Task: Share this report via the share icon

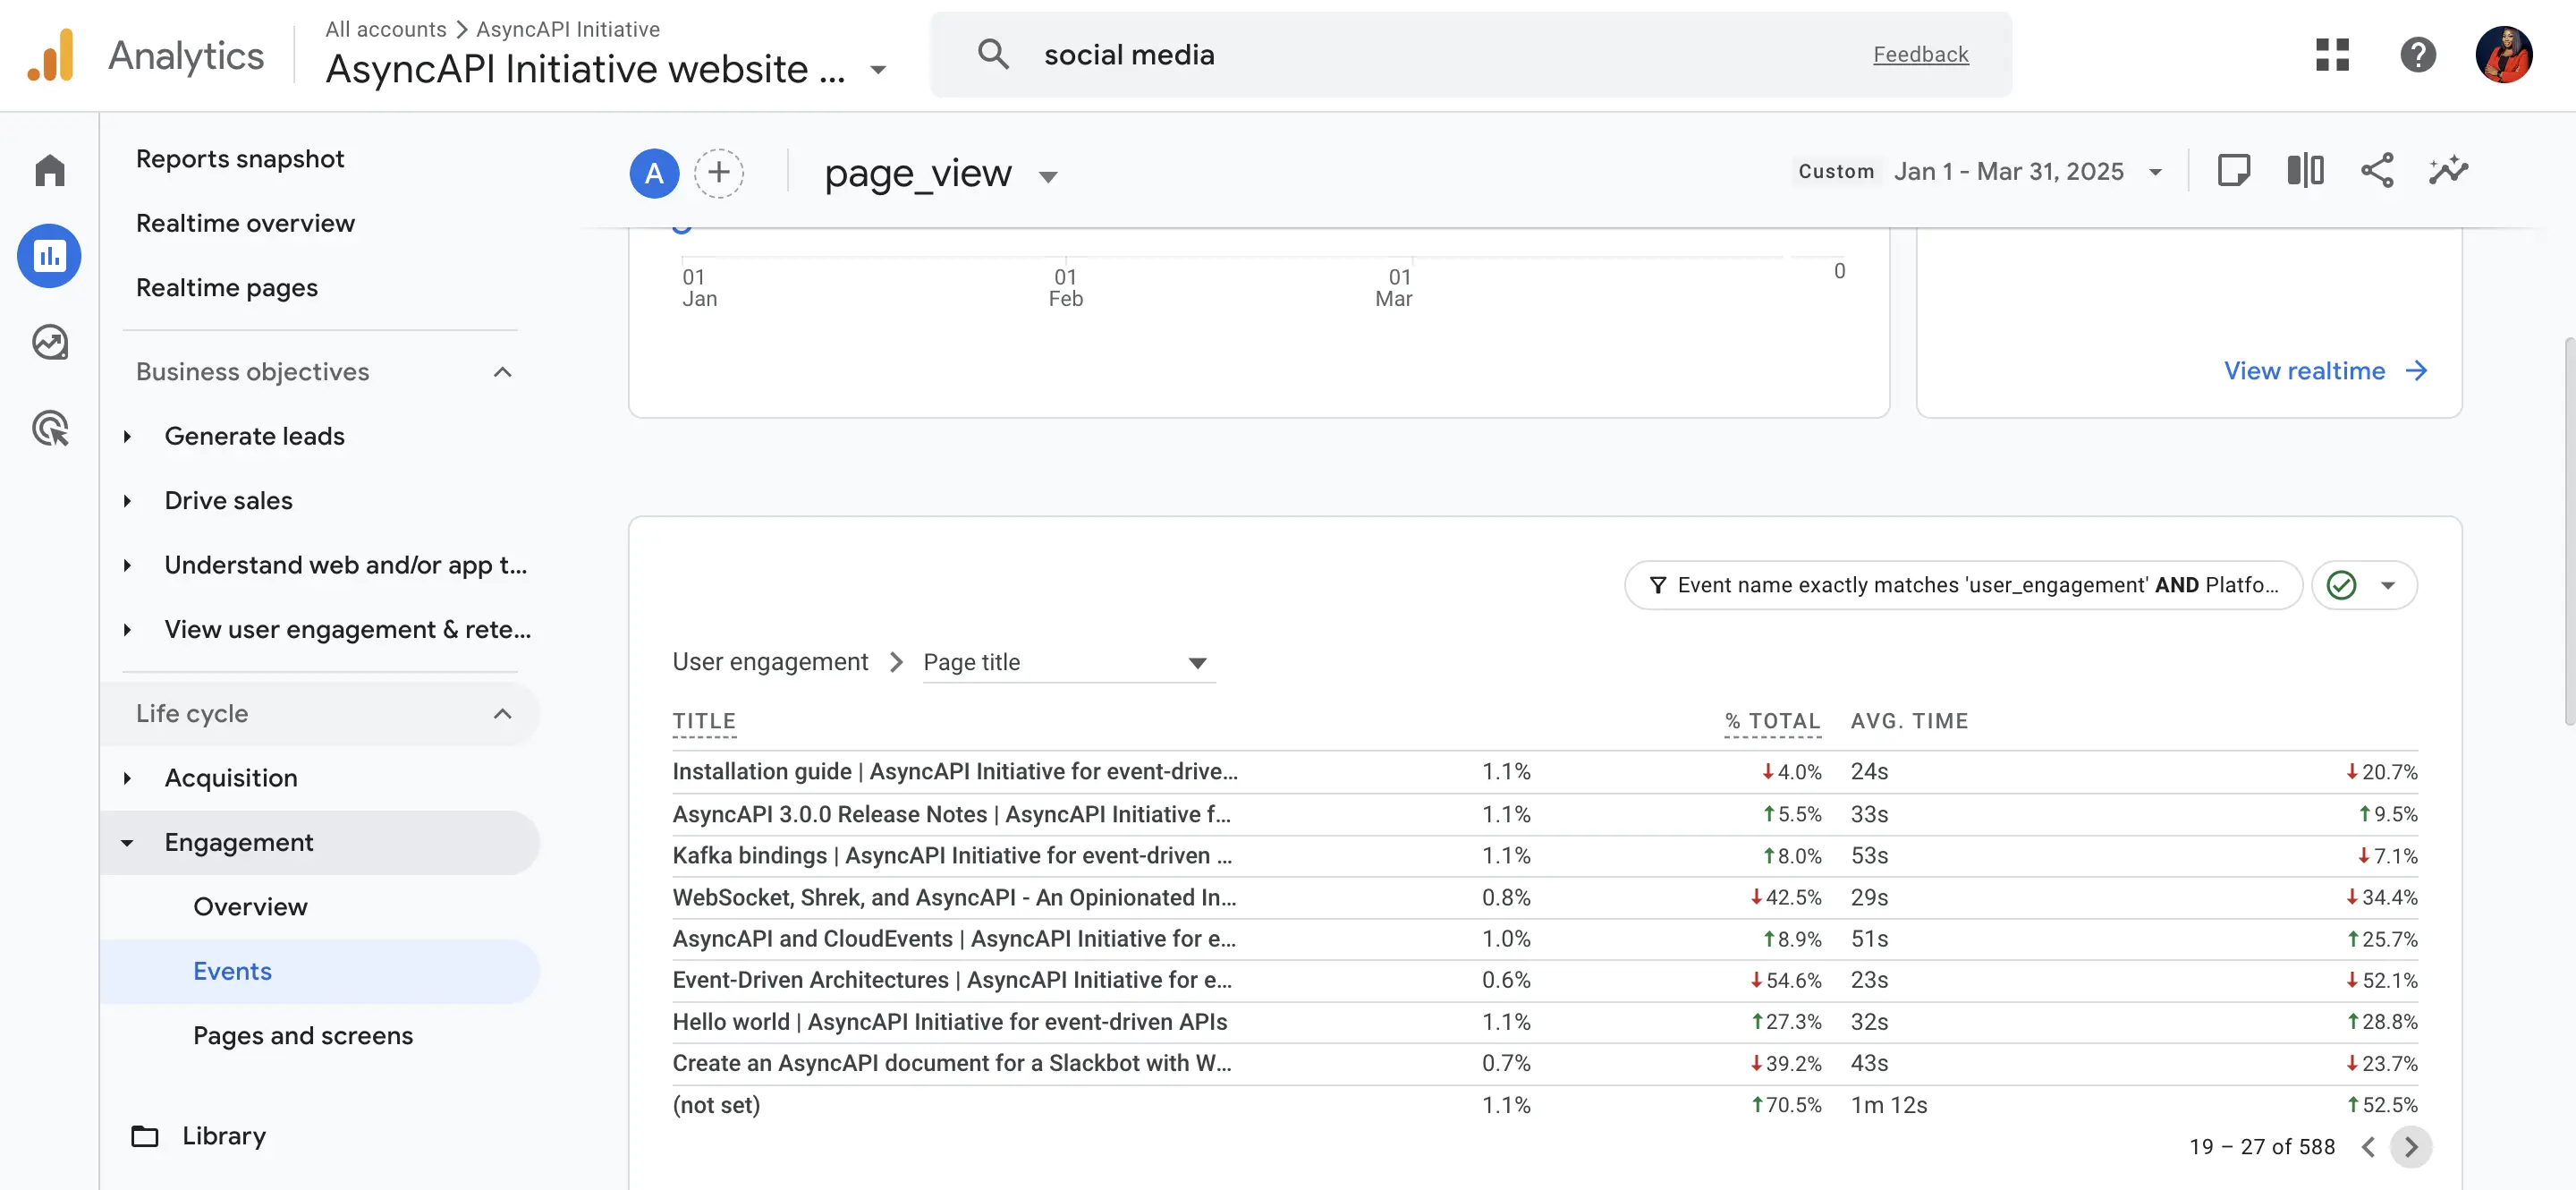Action: point(2377,170)
